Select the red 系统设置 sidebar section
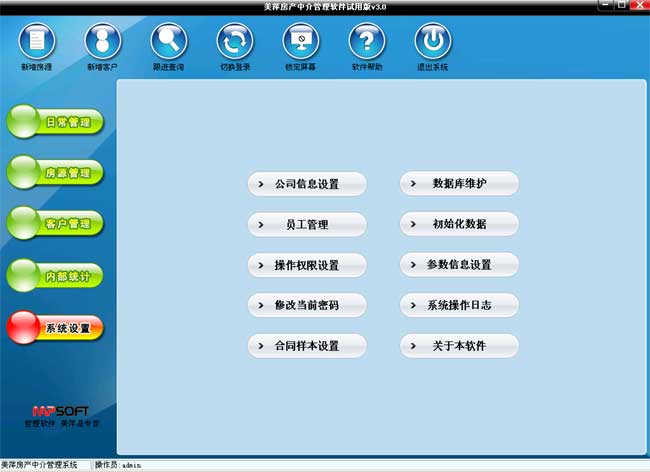The width and height of the screenshot is (650, 472). [56, 327]
